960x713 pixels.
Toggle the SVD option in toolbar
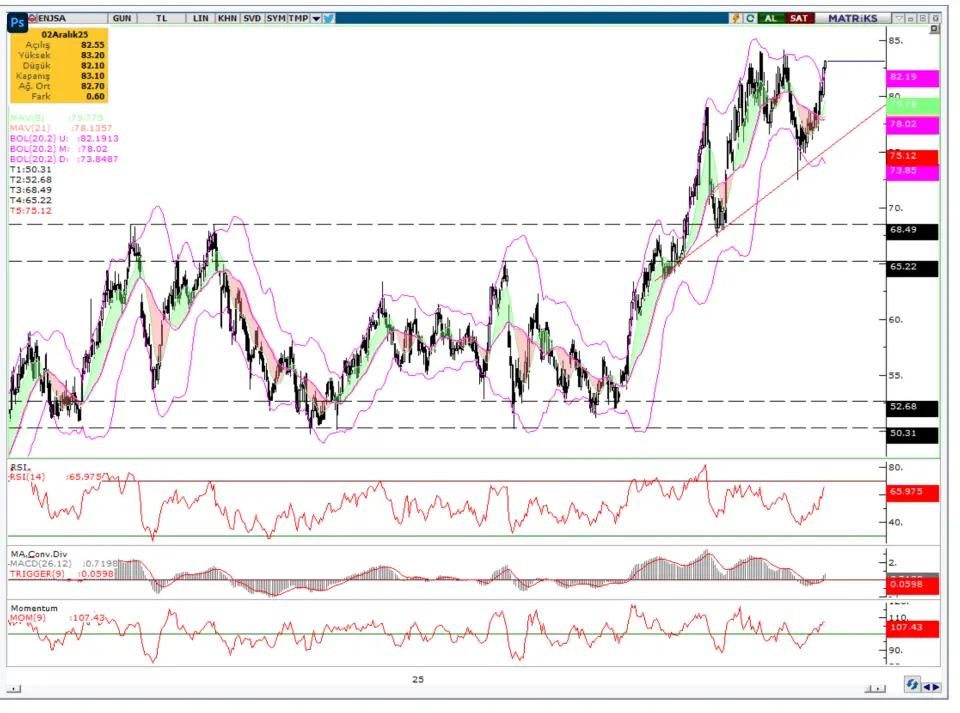pos(252,18)
